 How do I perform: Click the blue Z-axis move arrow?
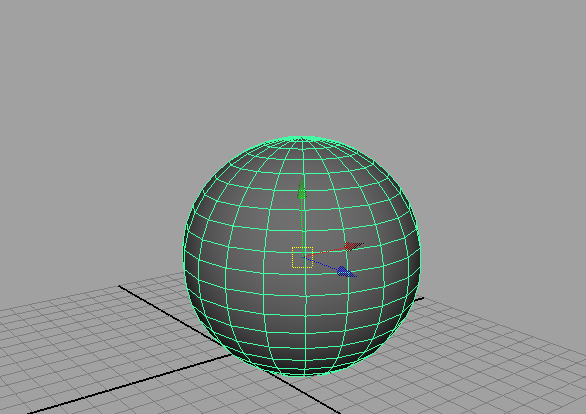[x=346, y=272]
